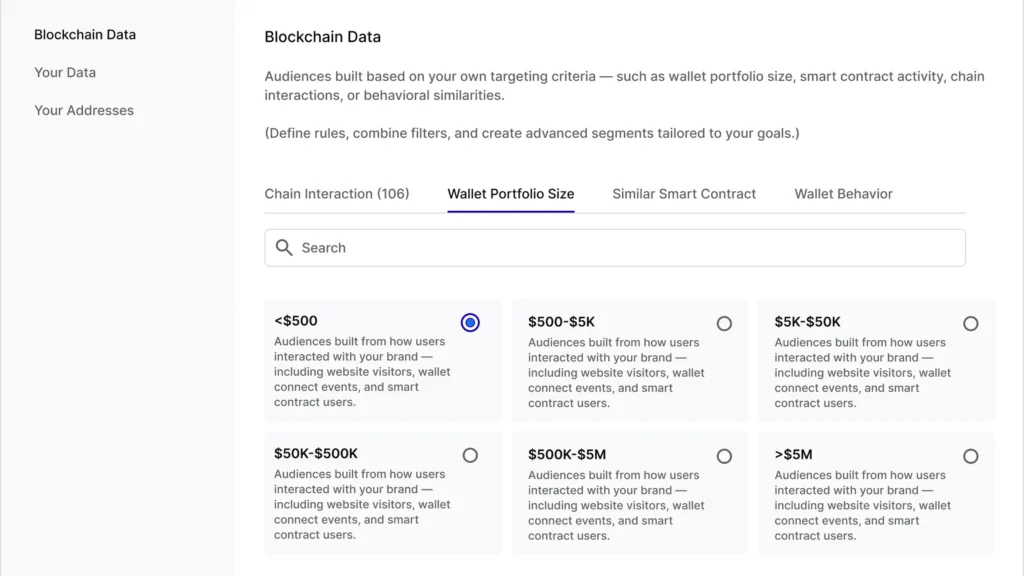Click the $500-$5K card description text

[616, 373]
